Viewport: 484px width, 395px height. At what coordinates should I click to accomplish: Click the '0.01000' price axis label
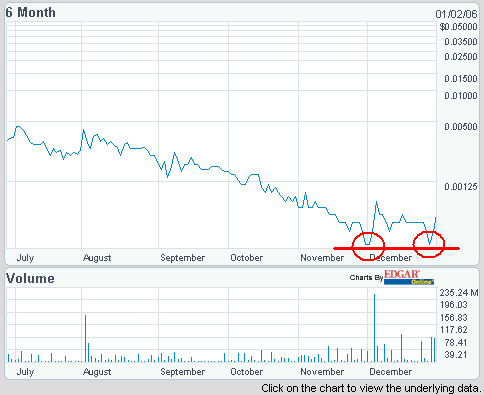click(x=461, y=96)
